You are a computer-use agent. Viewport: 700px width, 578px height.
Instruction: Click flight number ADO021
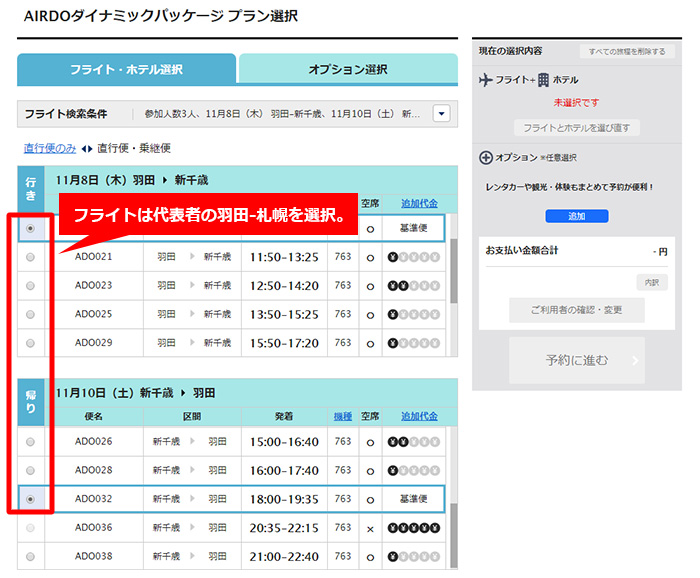click(93, 257)
